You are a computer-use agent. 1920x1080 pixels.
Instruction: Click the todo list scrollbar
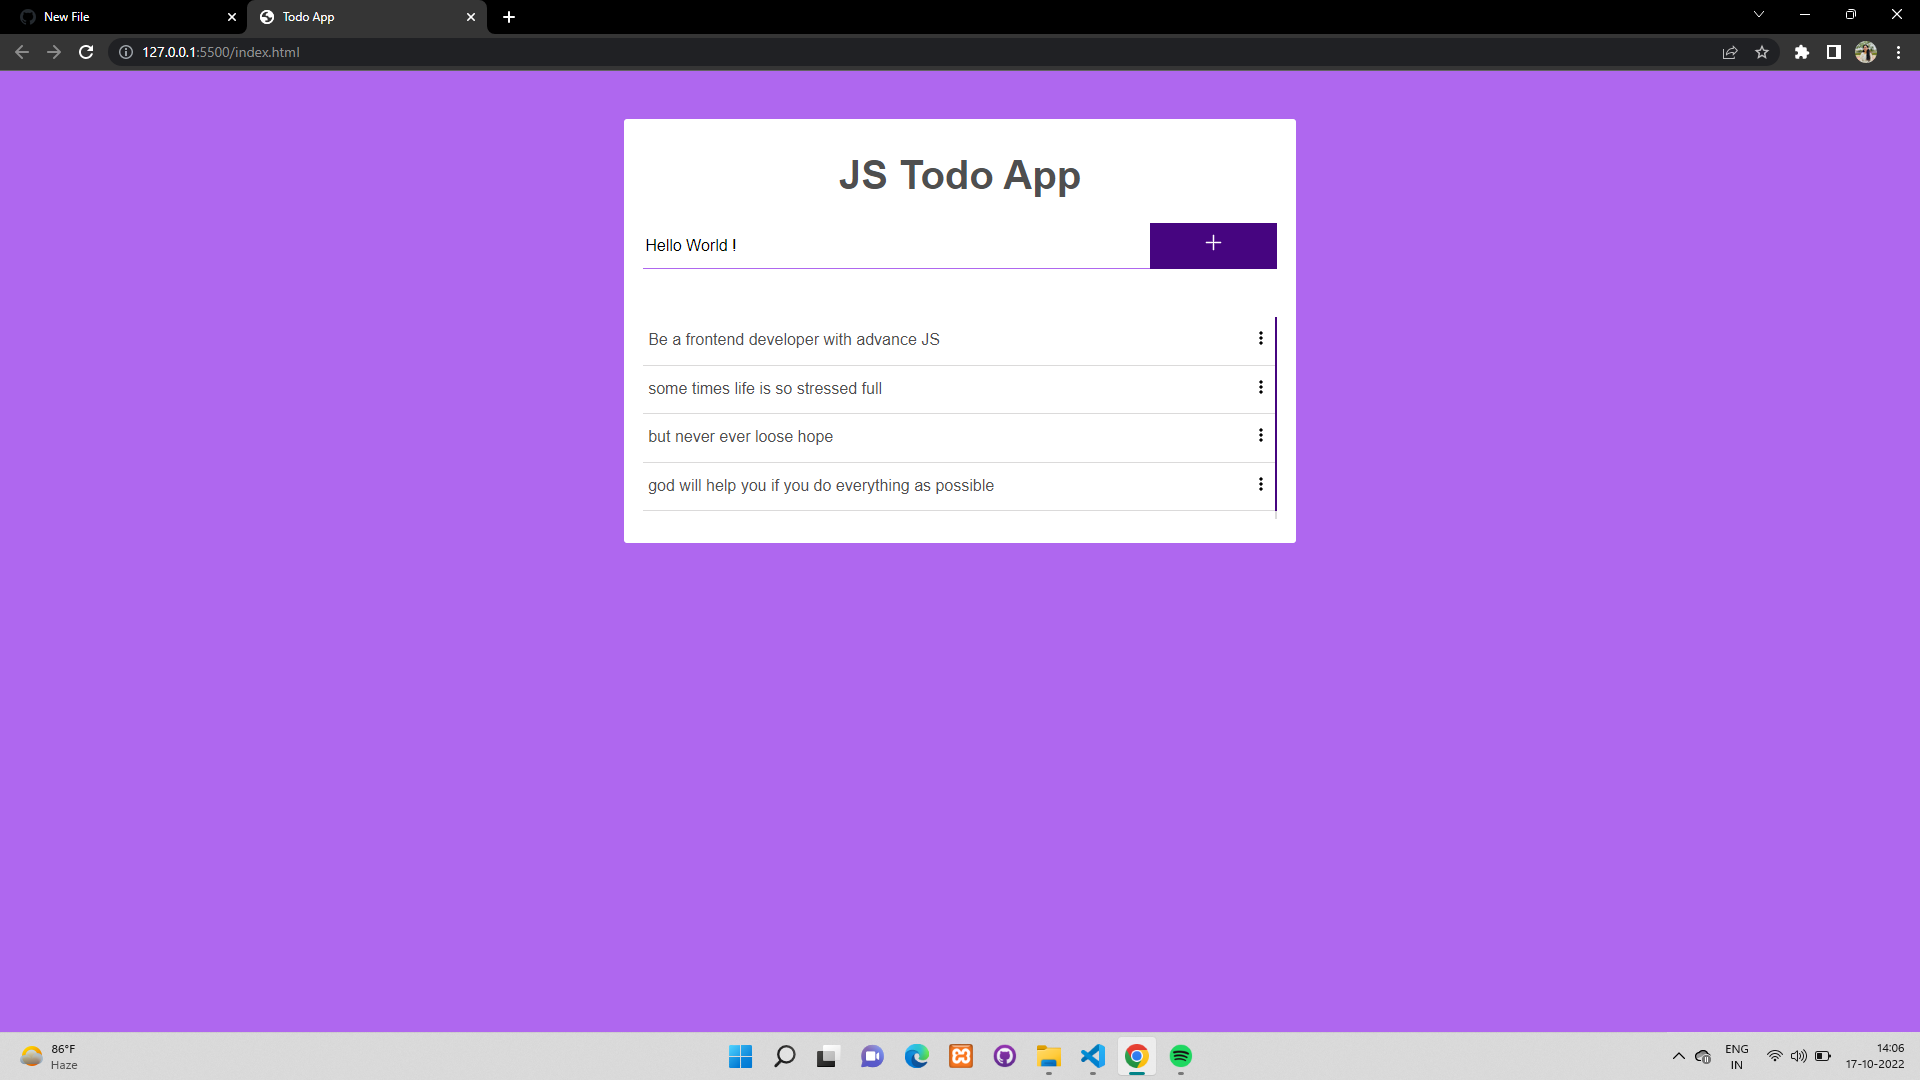coord(1275,413)
